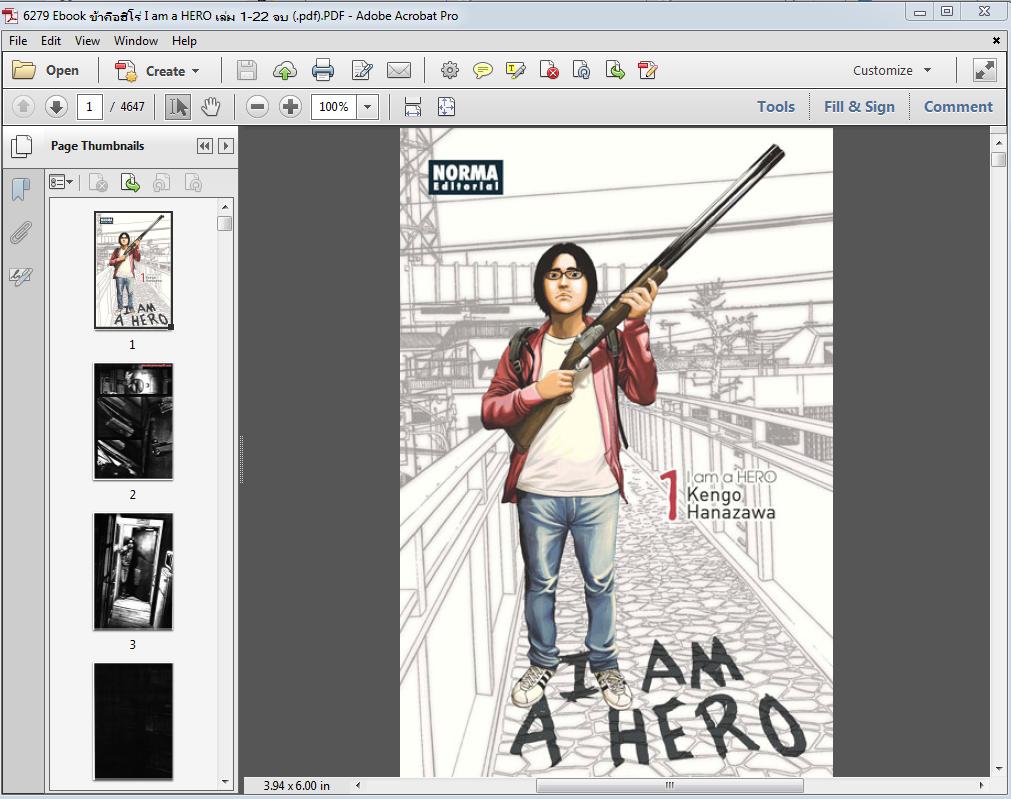Upload file to cloud icon

[284, 70]
